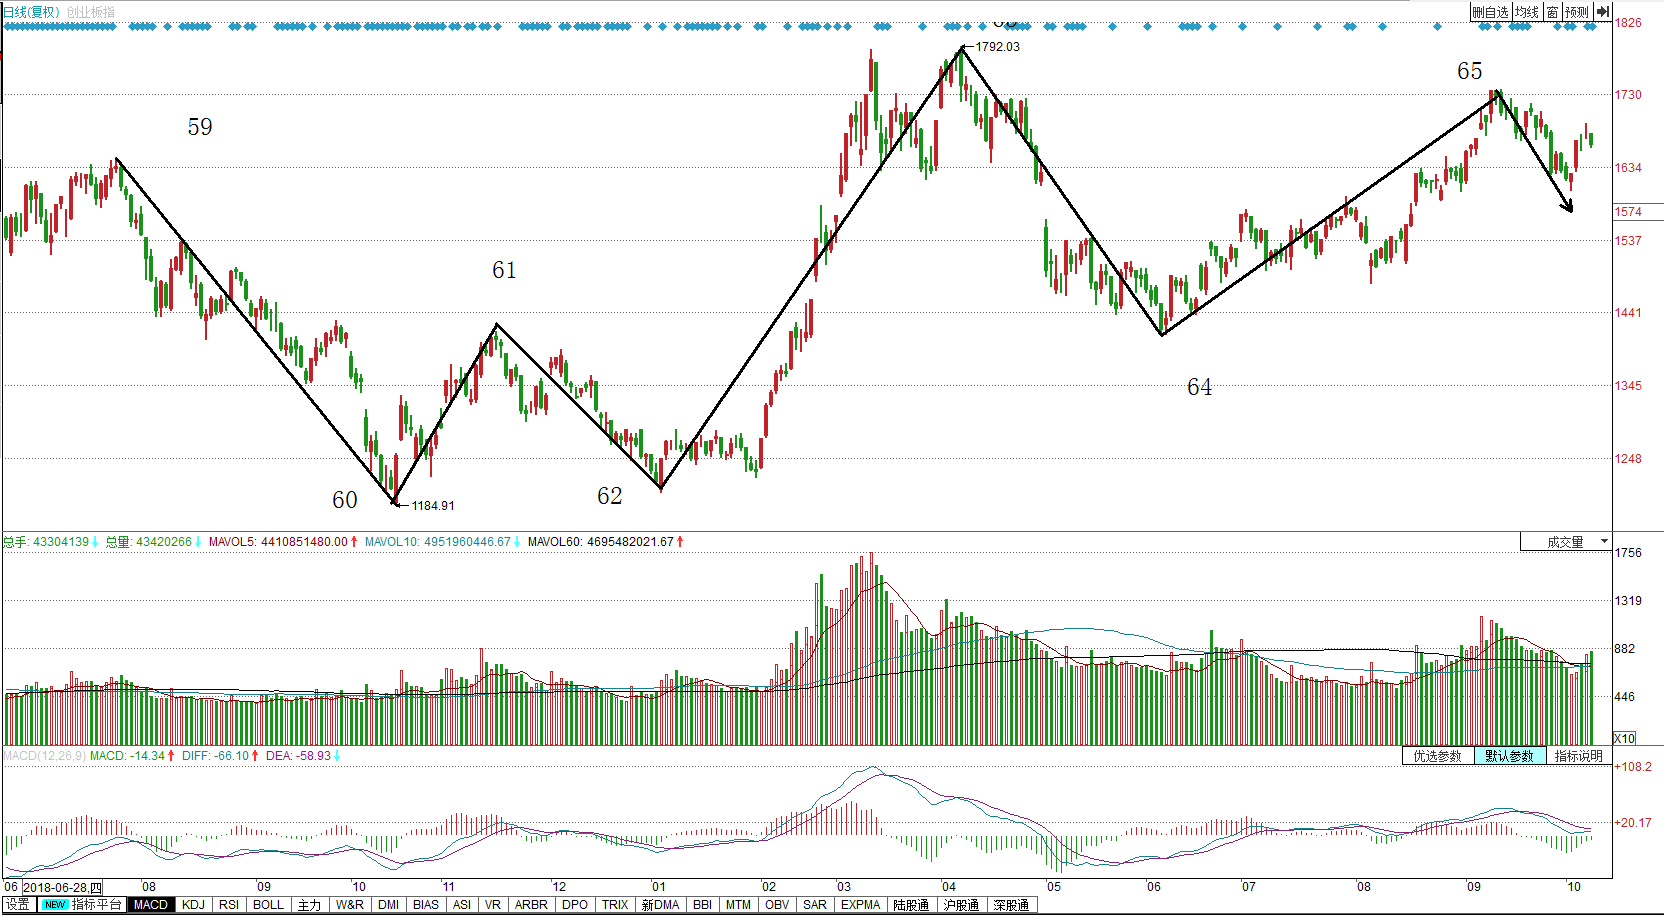Screen dimensions: 1664x915
Task: Click the 日线(复权) period label
Action: click(31, 12)
